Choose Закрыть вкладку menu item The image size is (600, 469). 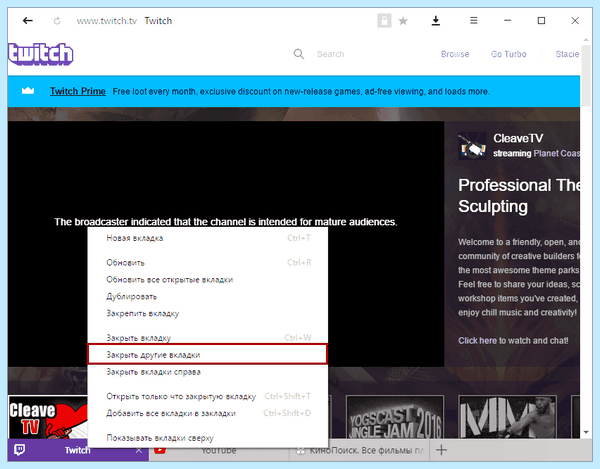pos(208,338)
